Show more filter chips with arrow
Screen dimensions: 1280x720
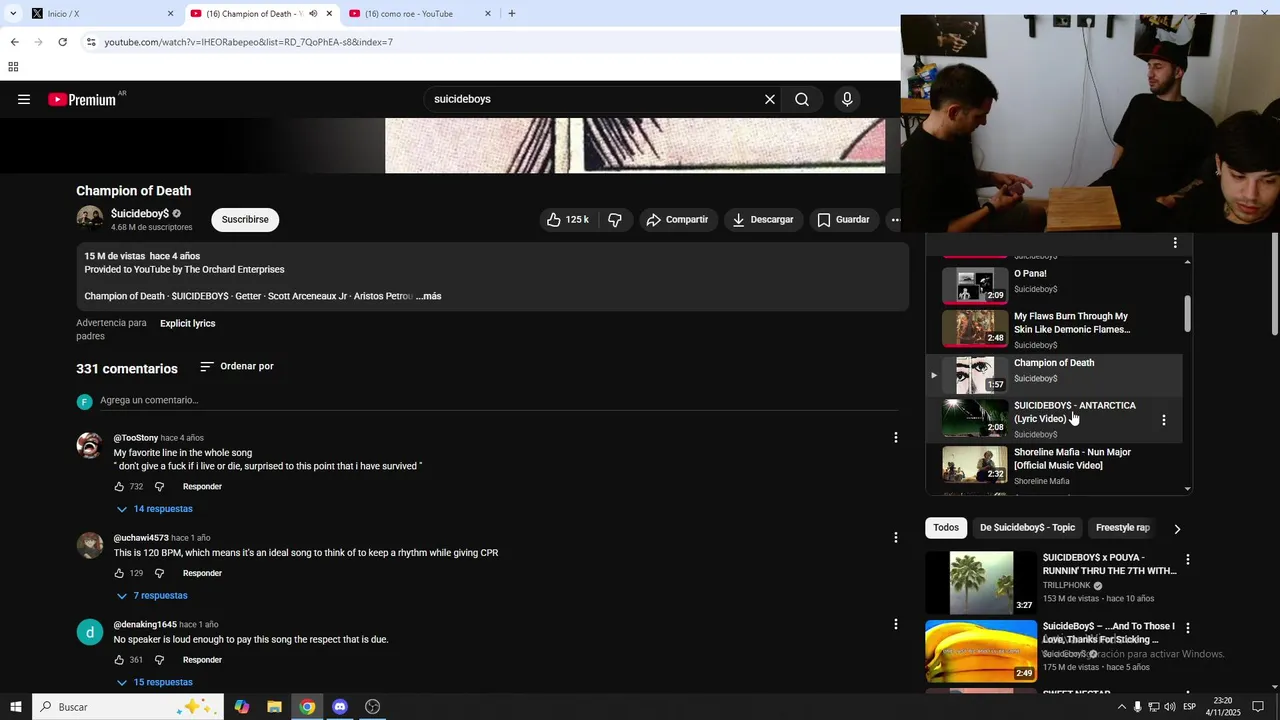[1177, 528]
